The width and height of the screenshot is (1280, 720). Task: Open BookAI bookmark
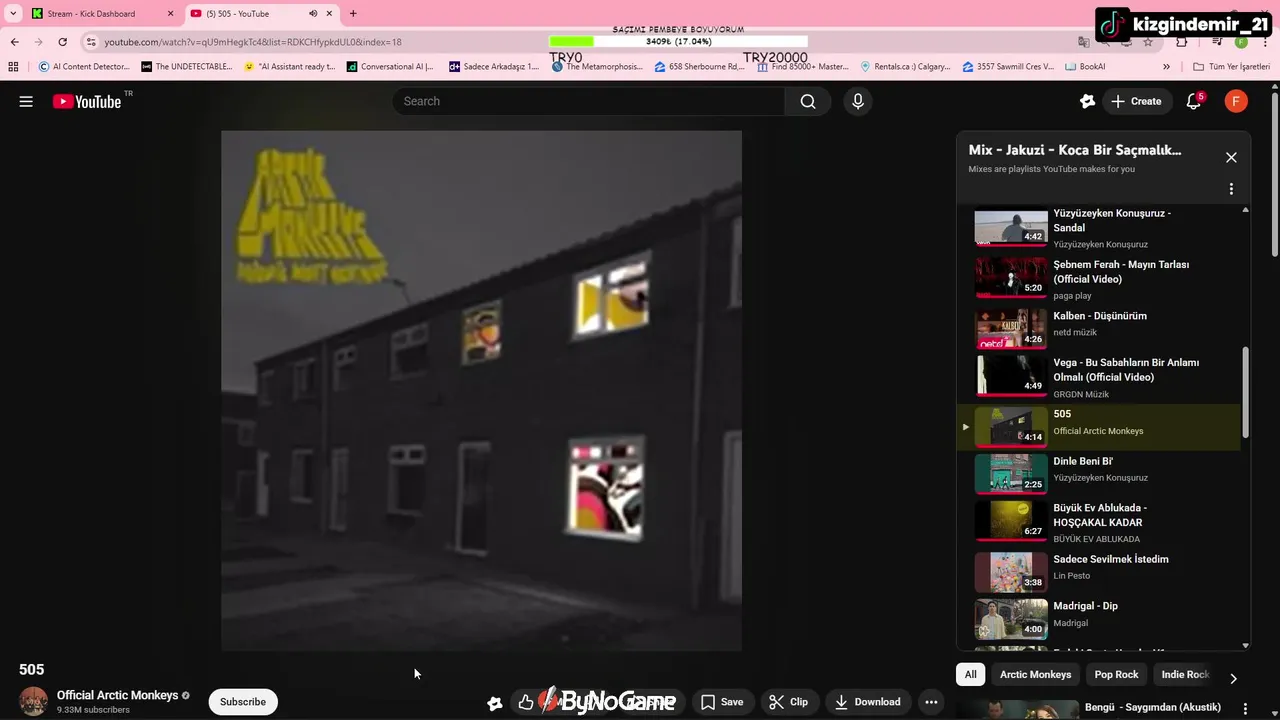1085,67
